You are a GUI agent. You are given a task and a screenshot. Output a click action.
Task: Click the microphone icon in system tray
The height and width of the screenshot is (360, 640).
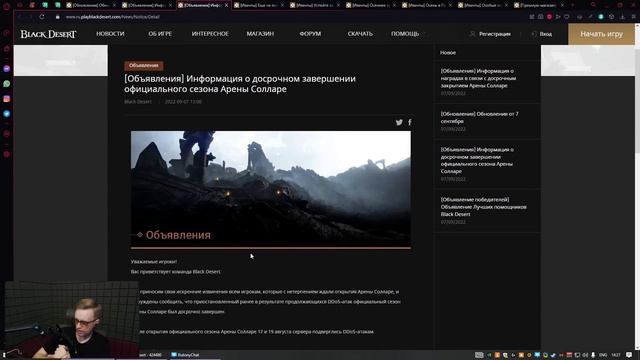[x=593, y=355]
